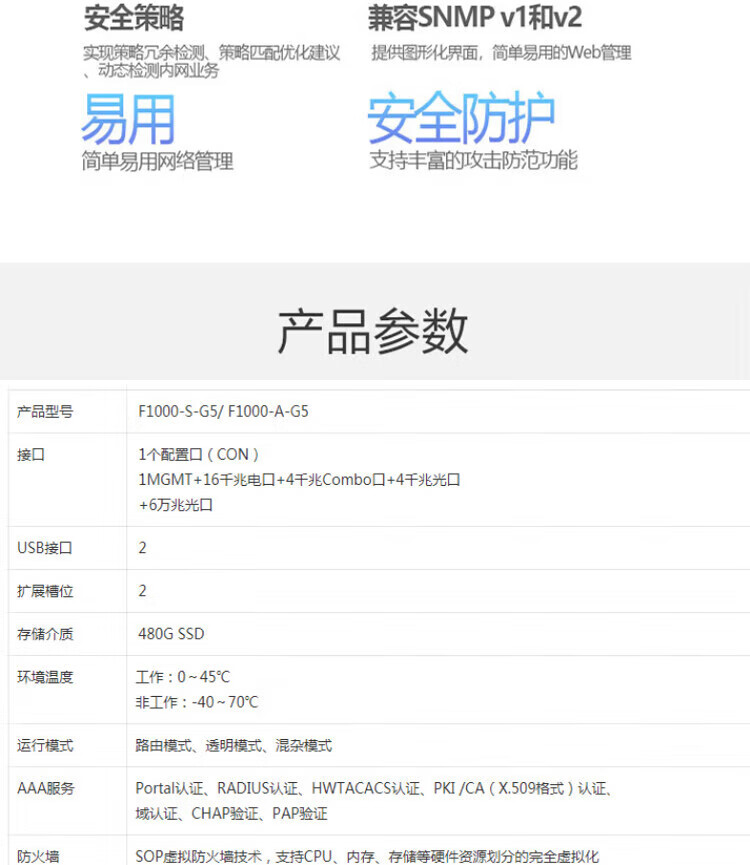Click the '、动态检测内网业务' line
The height and width of the screenshot is (865, 750).
[151, 71]
